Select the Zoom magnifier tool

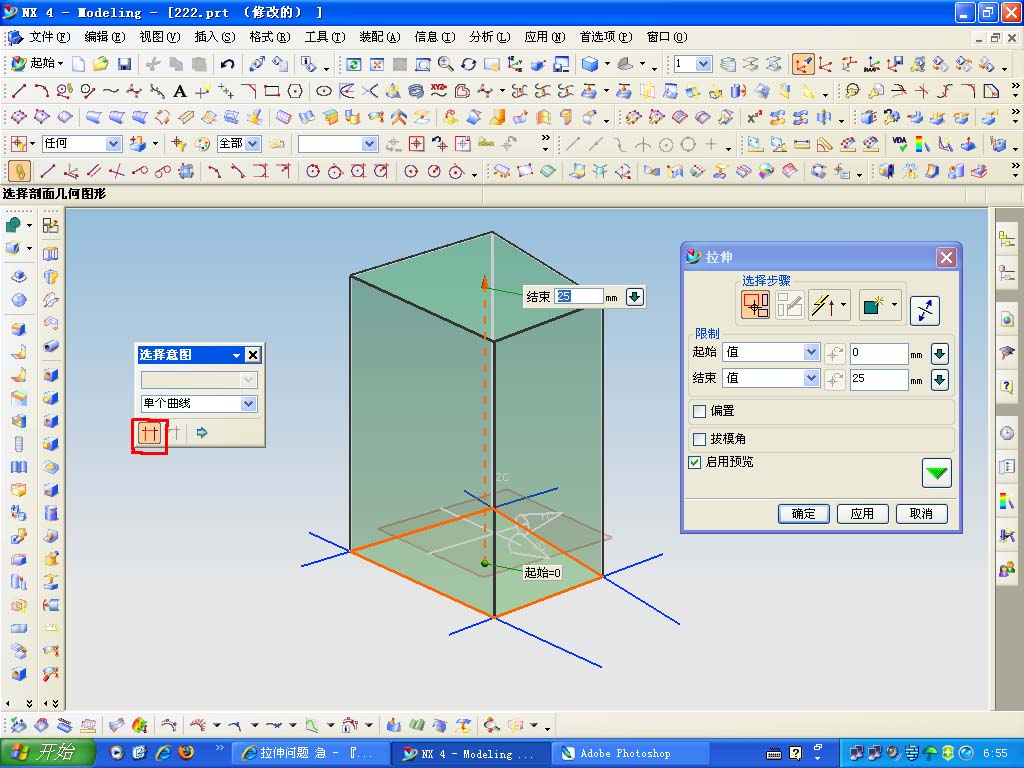[x=445, y=64]
